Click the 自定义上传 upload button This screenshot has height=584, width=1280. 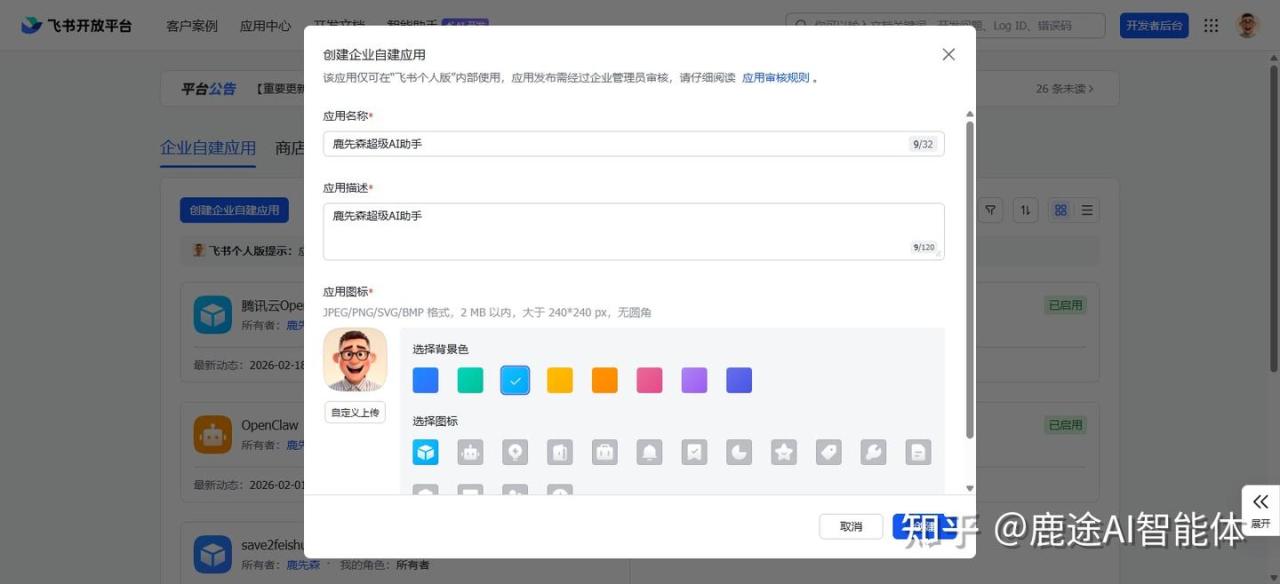pos(355,412)
